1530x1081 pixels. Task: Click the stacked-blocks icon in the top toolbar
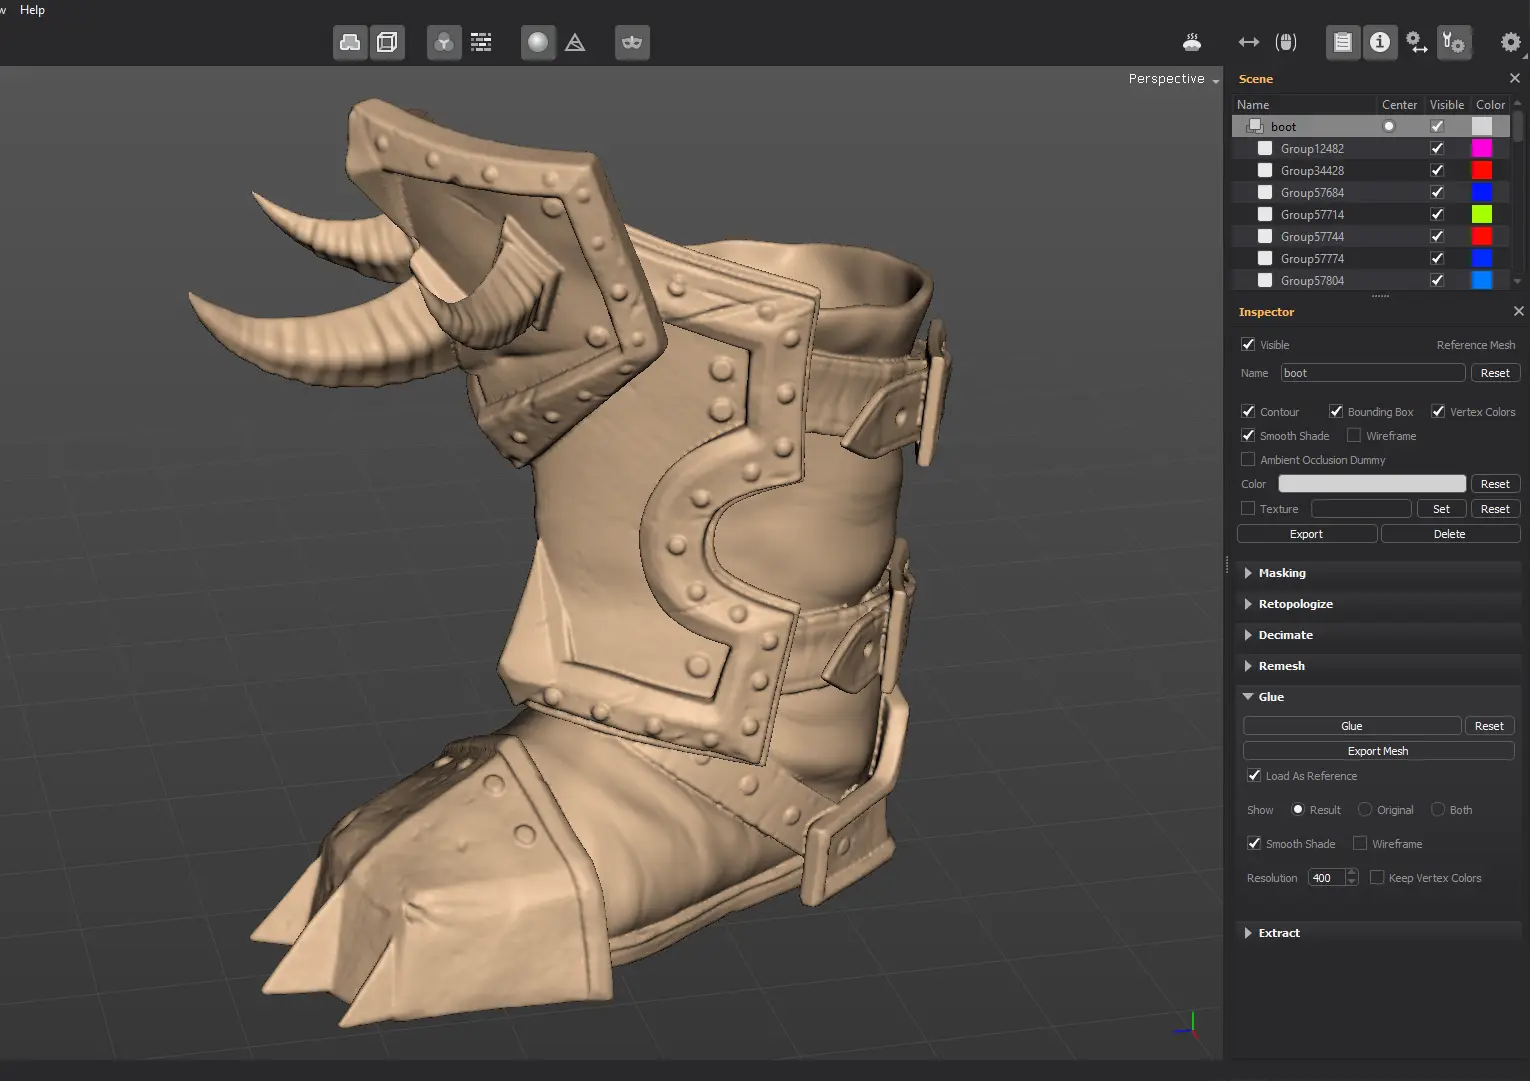350,42
